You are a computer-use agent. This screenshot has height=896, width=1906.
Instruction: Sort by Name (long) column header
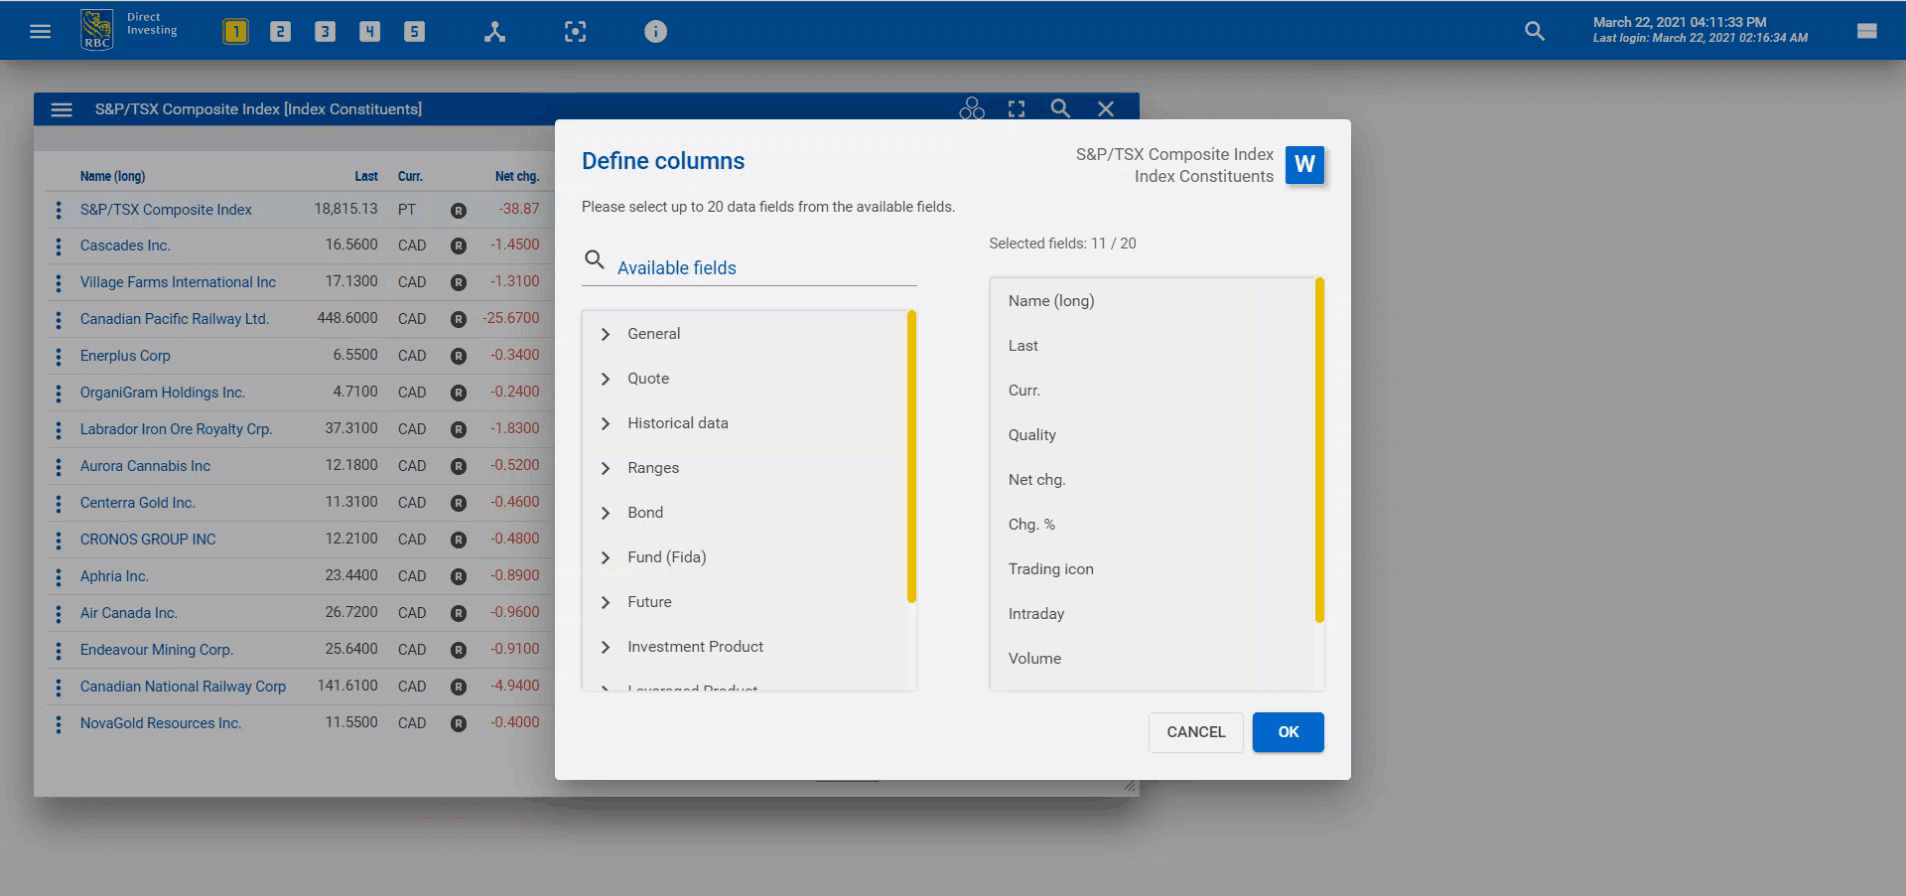coord(112,176)
